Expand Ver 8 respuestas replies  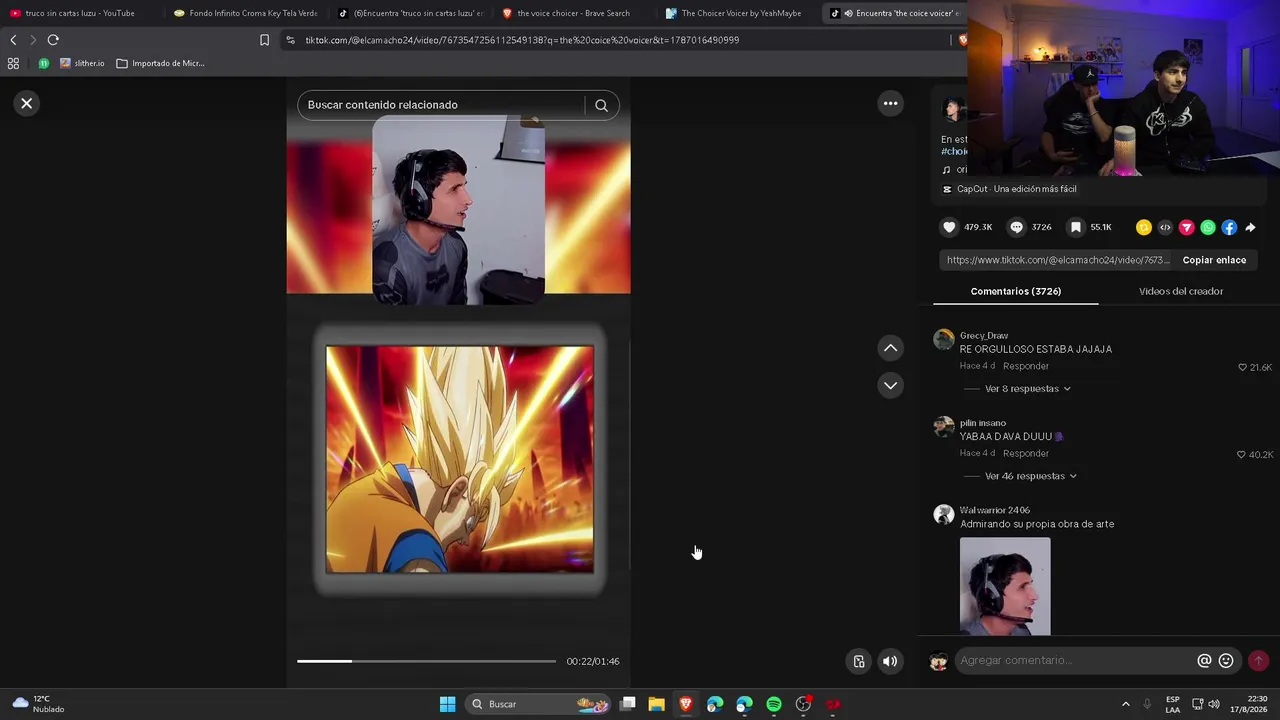1027,389
